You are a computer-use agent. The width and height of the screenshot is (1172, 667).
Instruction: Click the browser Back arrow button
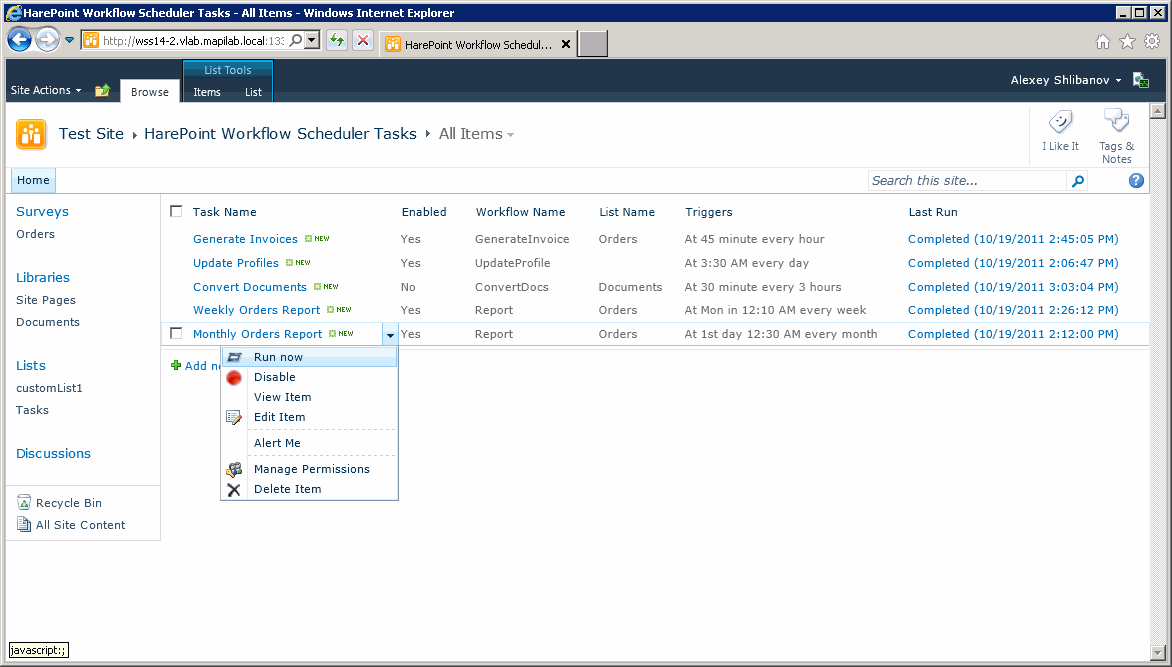pyautogui.click(x=19, y=40)
